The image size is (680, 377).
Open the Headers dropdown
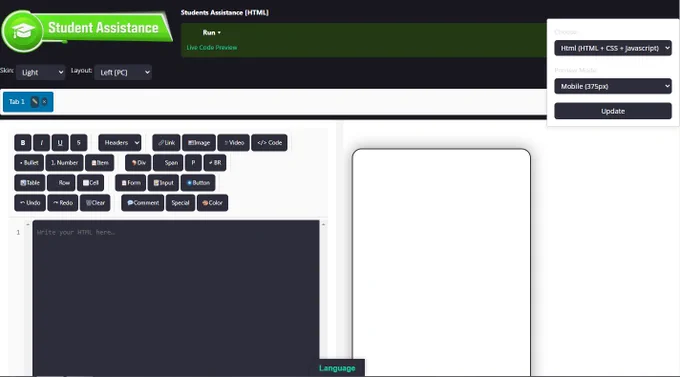(x=120, y=142)
